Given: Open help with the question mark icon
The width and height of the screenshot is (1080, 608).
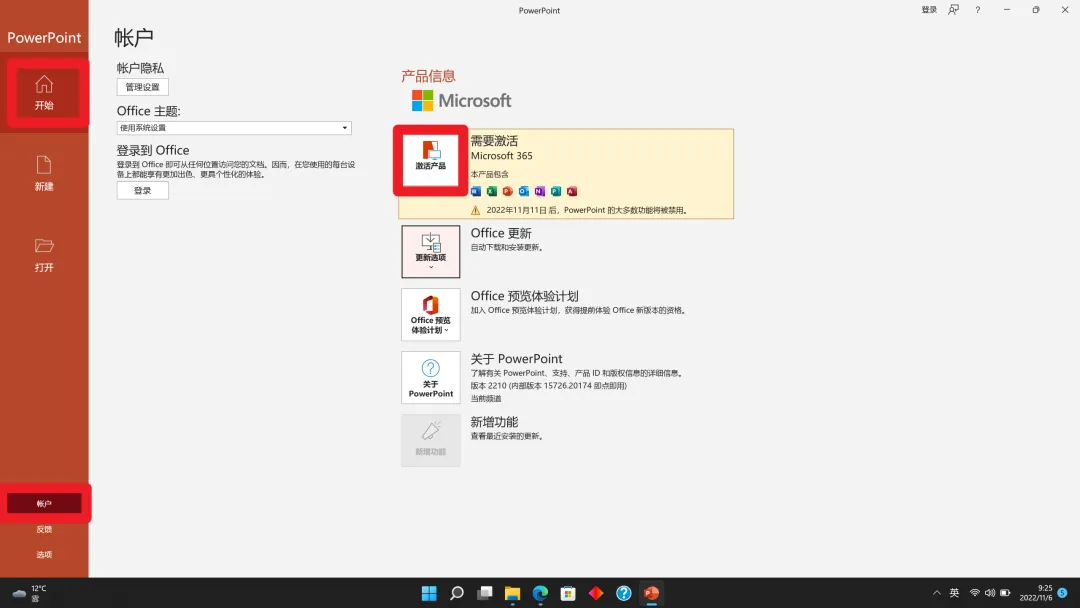Looking at the screenshot, I should 977,10.
